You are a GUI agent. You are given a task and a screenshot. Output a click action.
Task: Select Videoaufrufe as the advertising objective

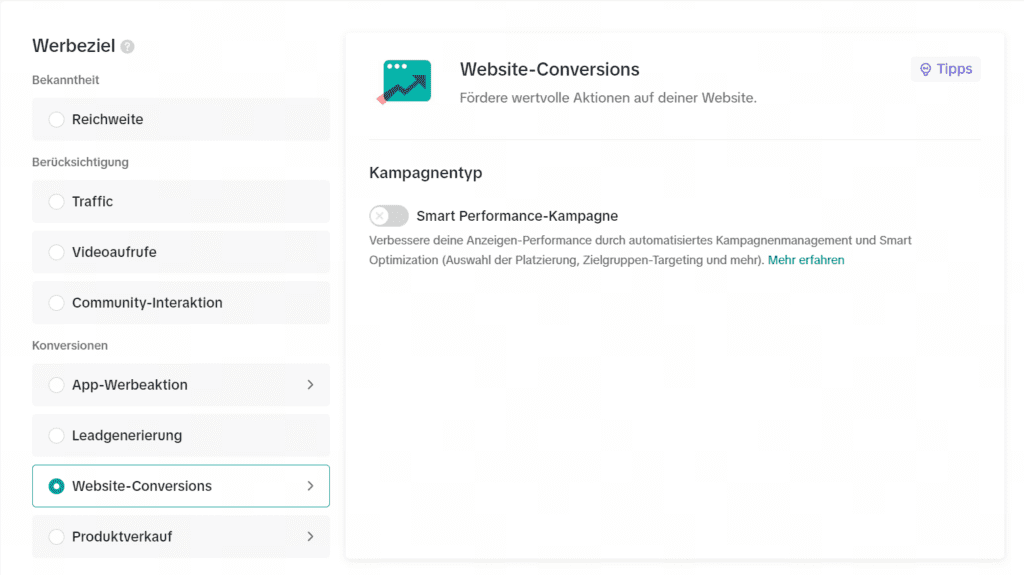click(56, 253)
